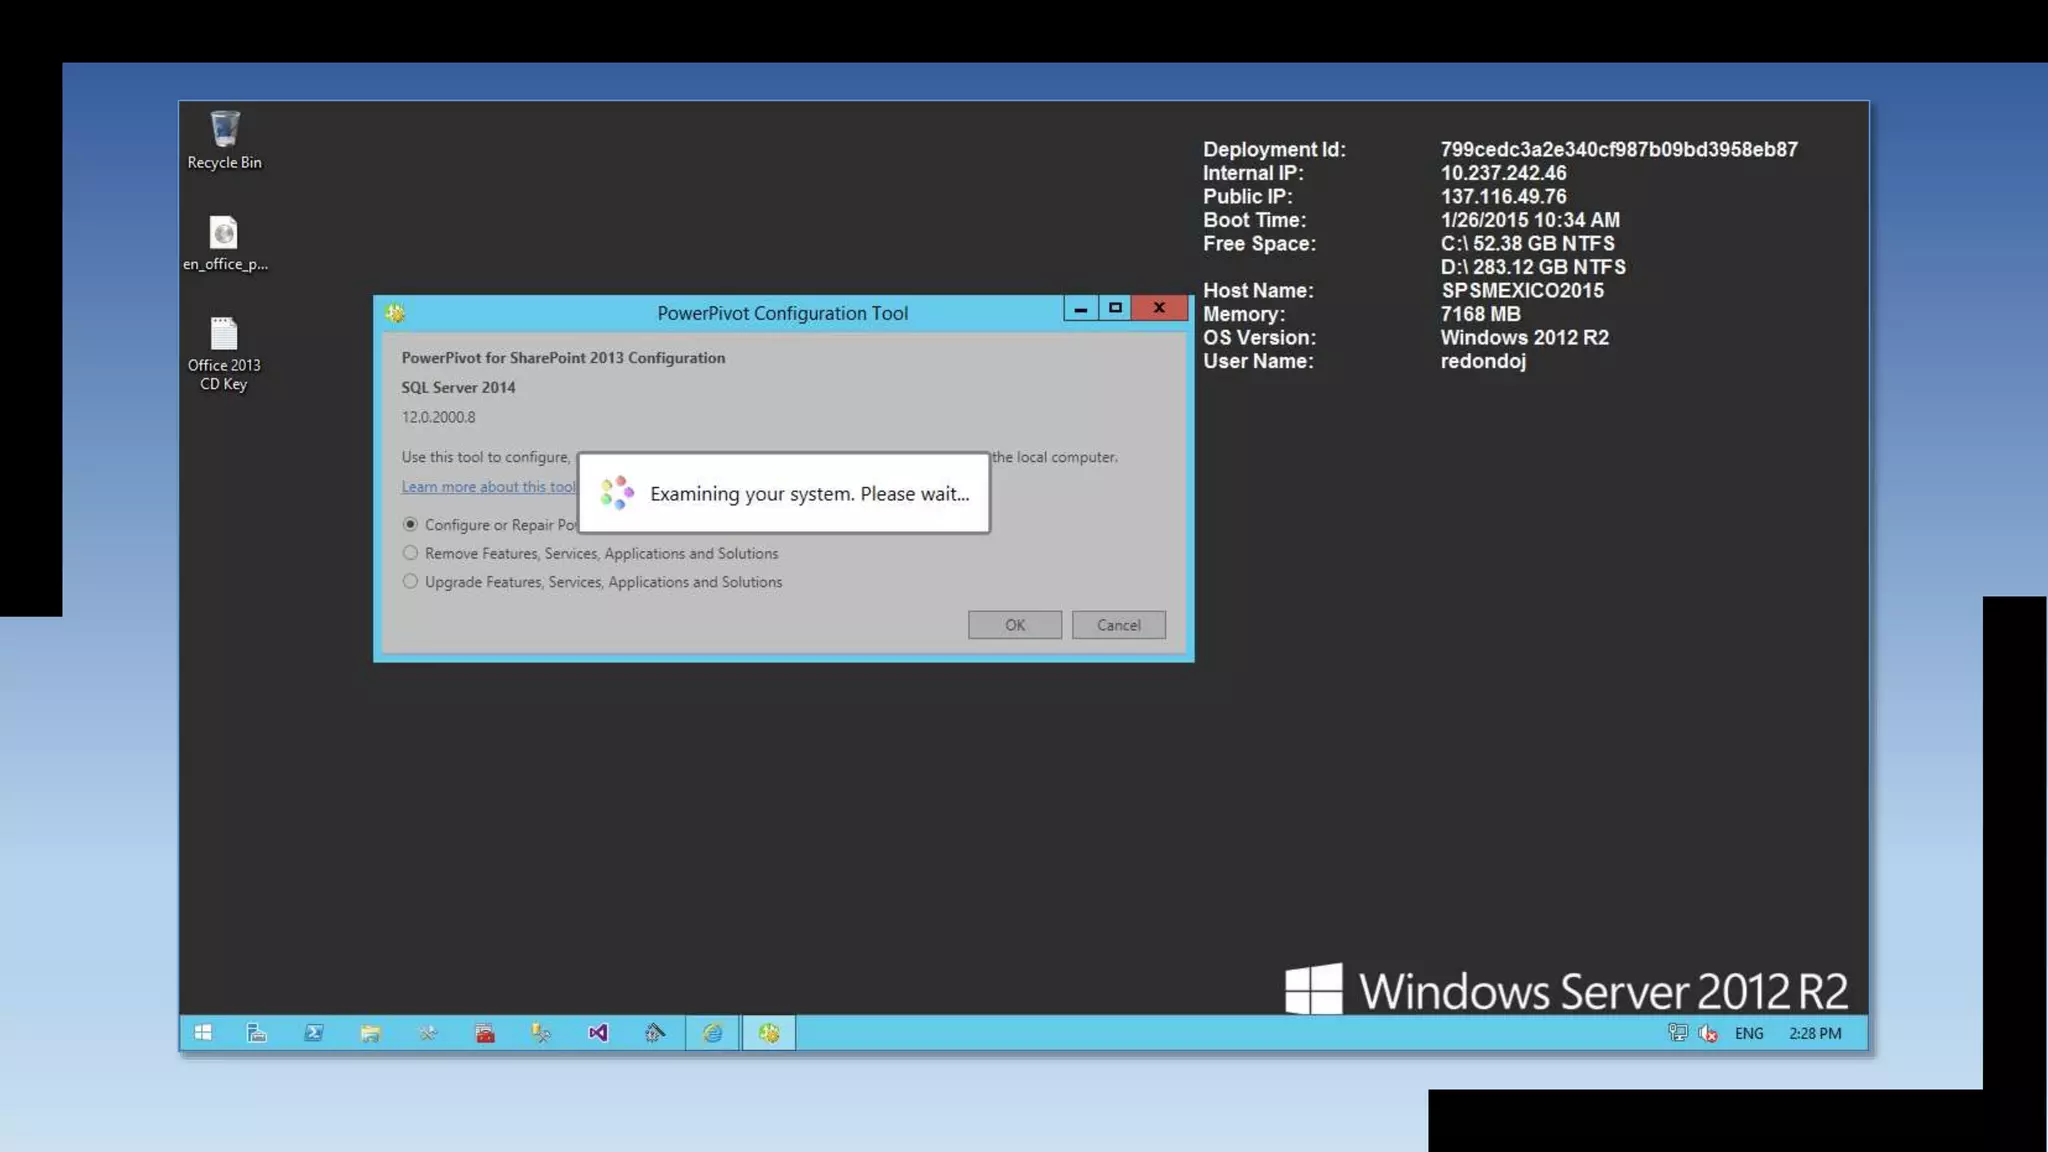This screenshot has width=2048, height=1152.
Task: Open File Explorer from the taskbar
Action: pos(371,1033)
